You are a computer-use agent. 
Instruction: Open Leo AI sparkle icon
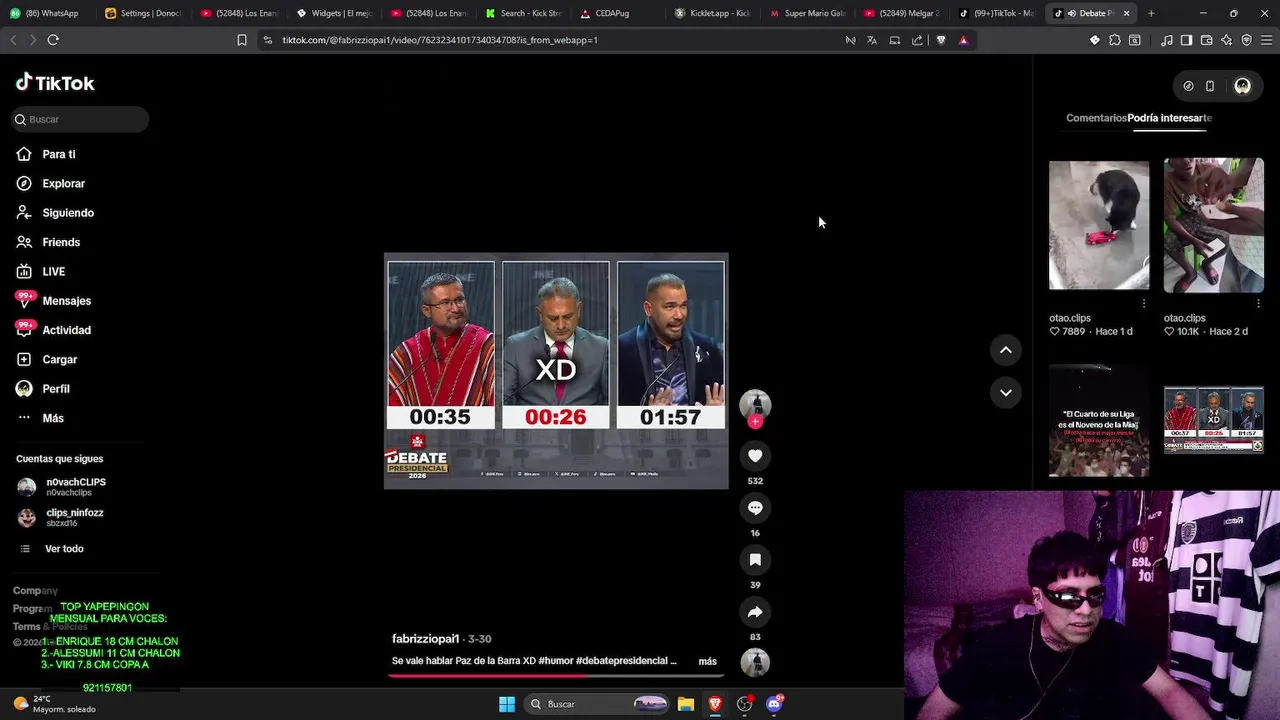point(1227,40)
